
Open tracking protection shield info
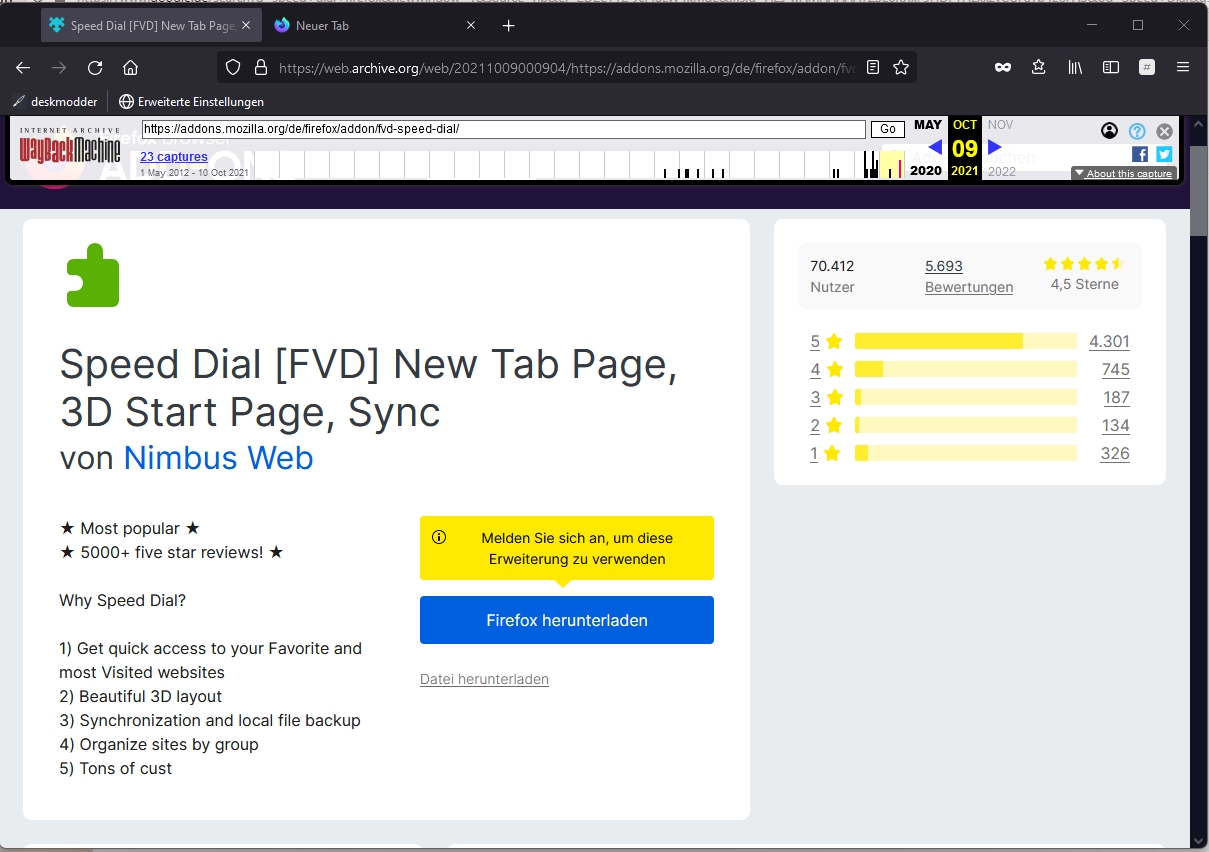(x=233, y=68)
